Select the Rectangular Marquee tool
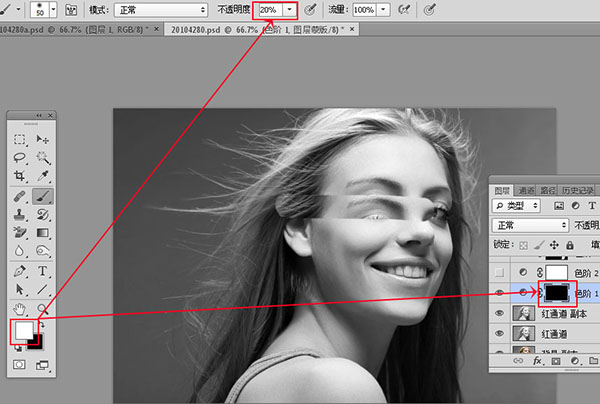 click(21, 139)
